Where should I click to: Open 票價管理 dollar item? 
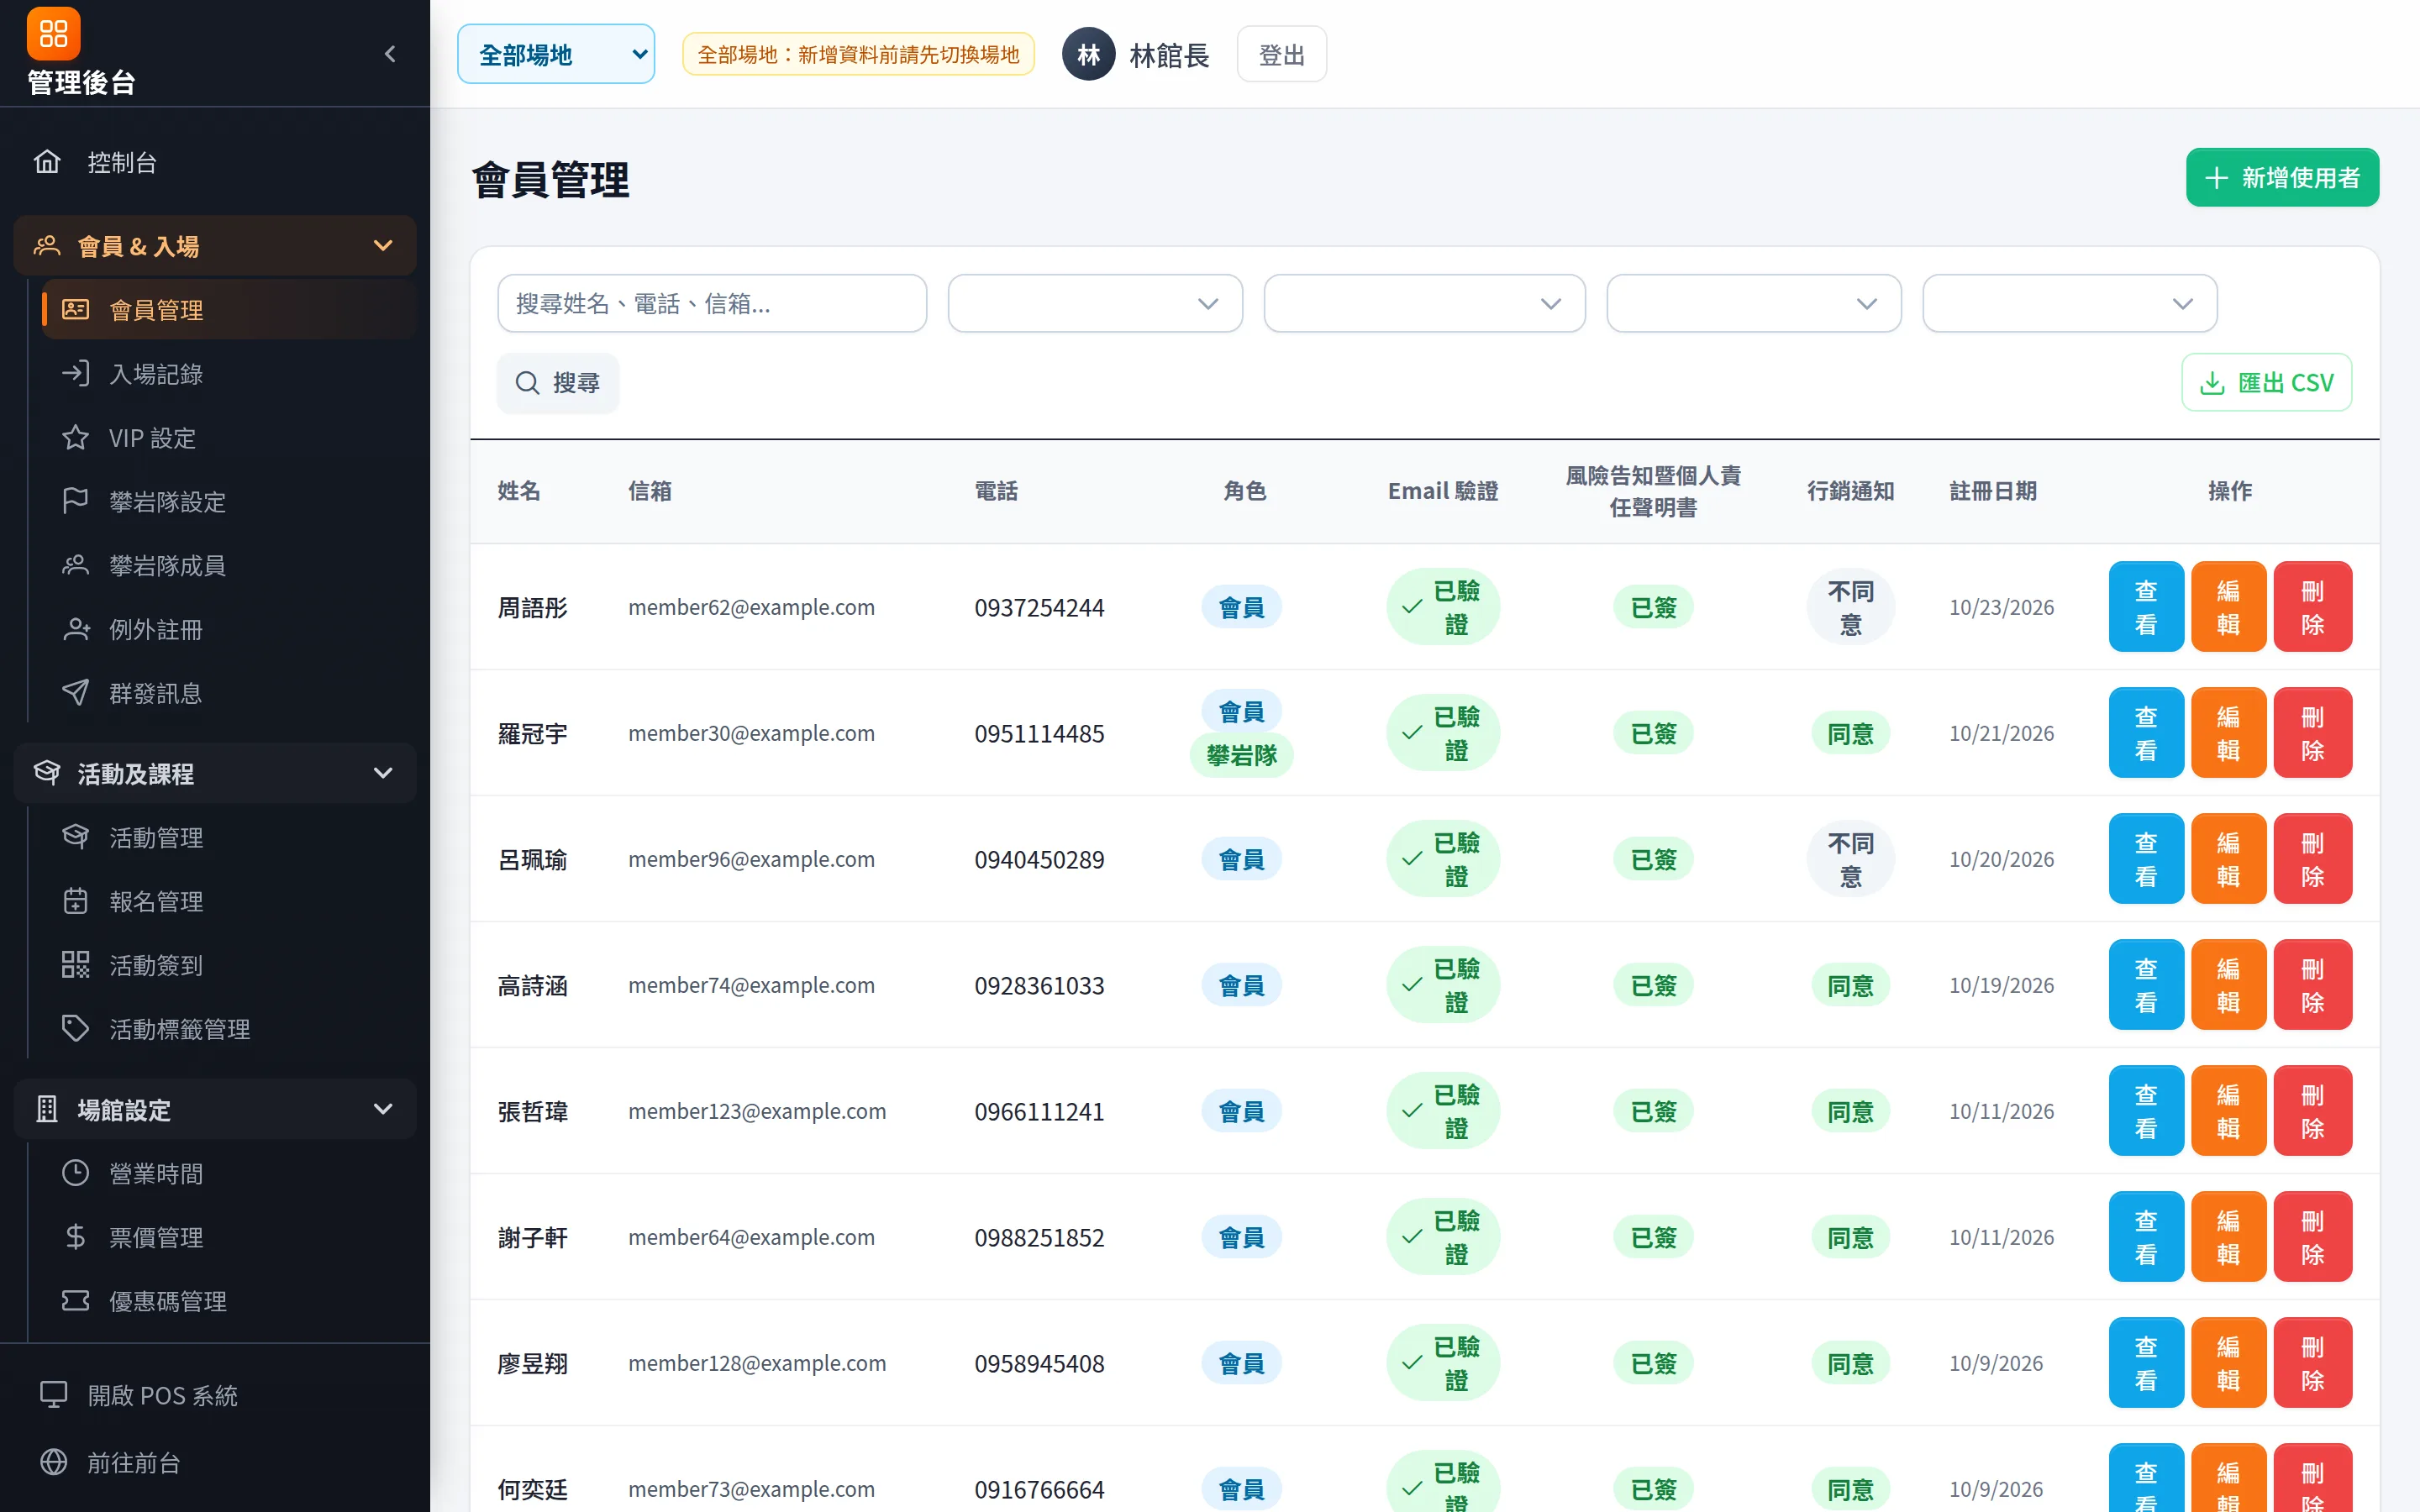click(x=228, y=1237)
